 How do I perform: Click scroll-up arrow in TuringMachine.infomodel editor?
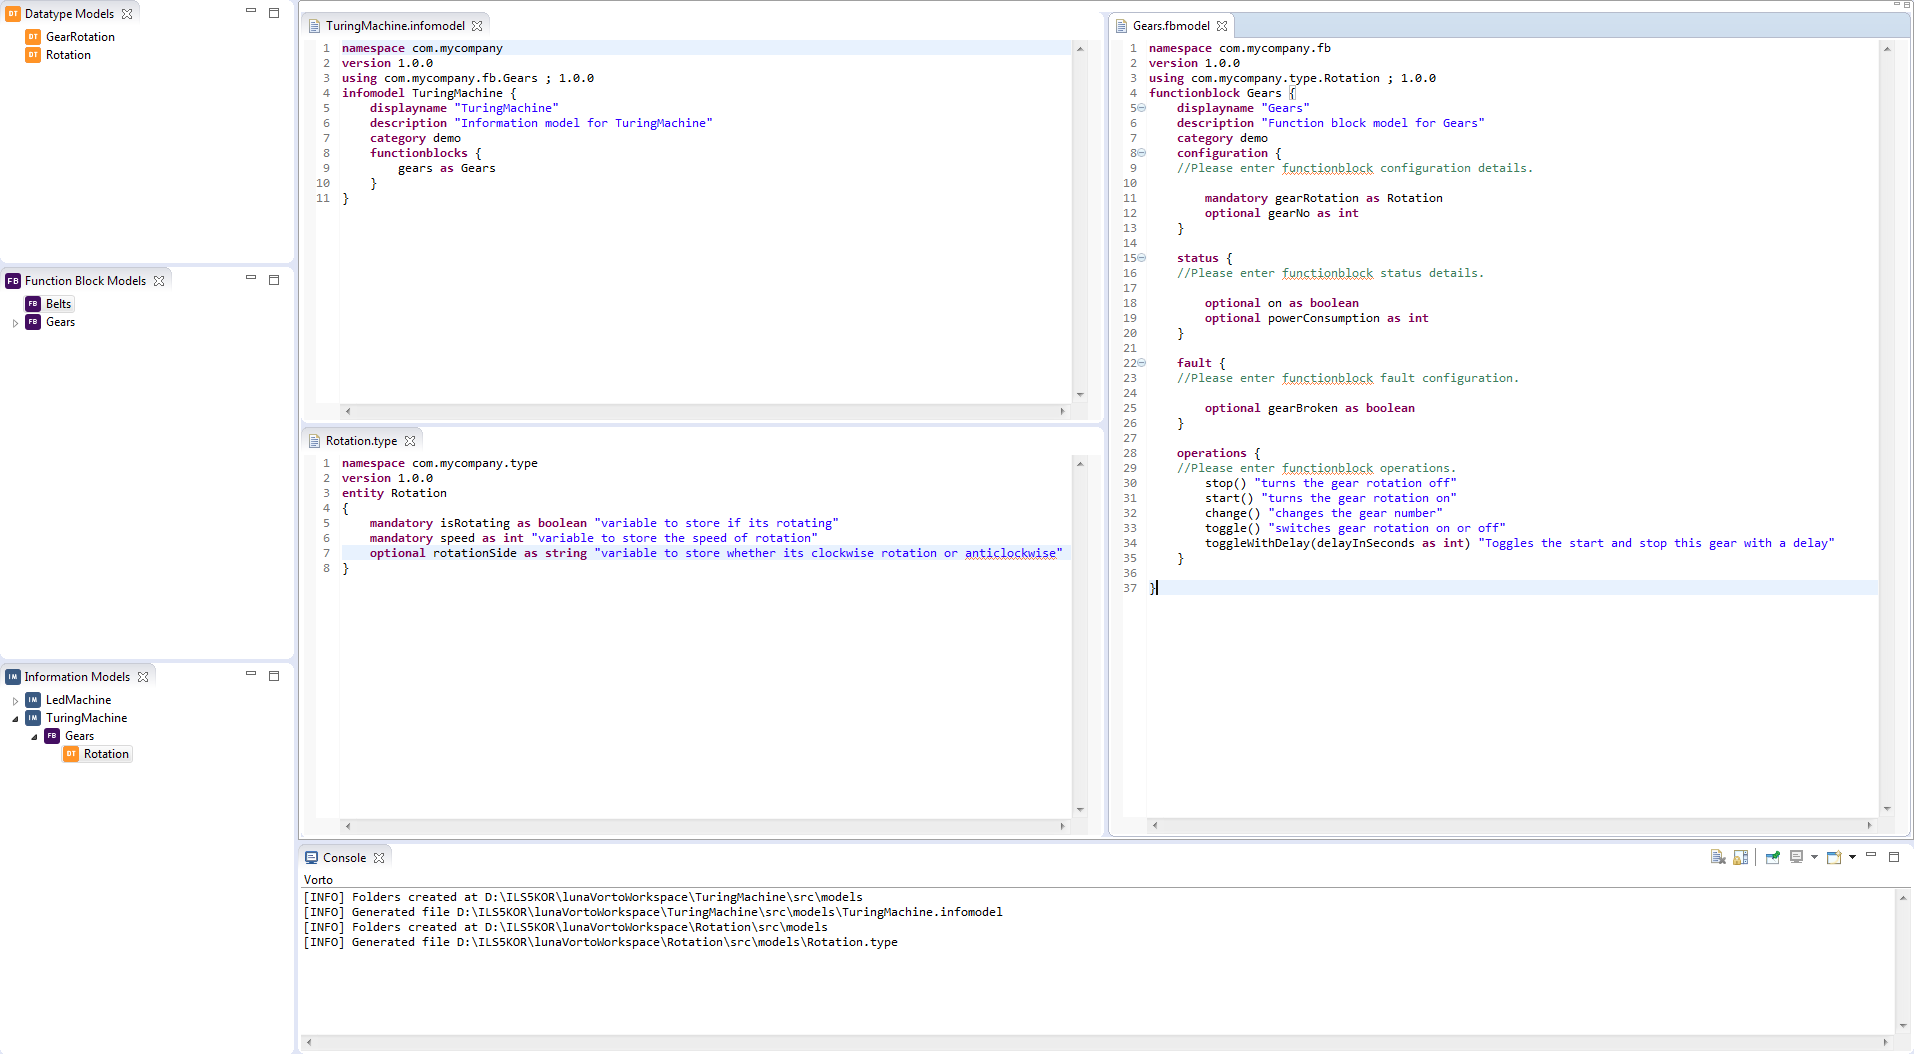[1080, 48]
